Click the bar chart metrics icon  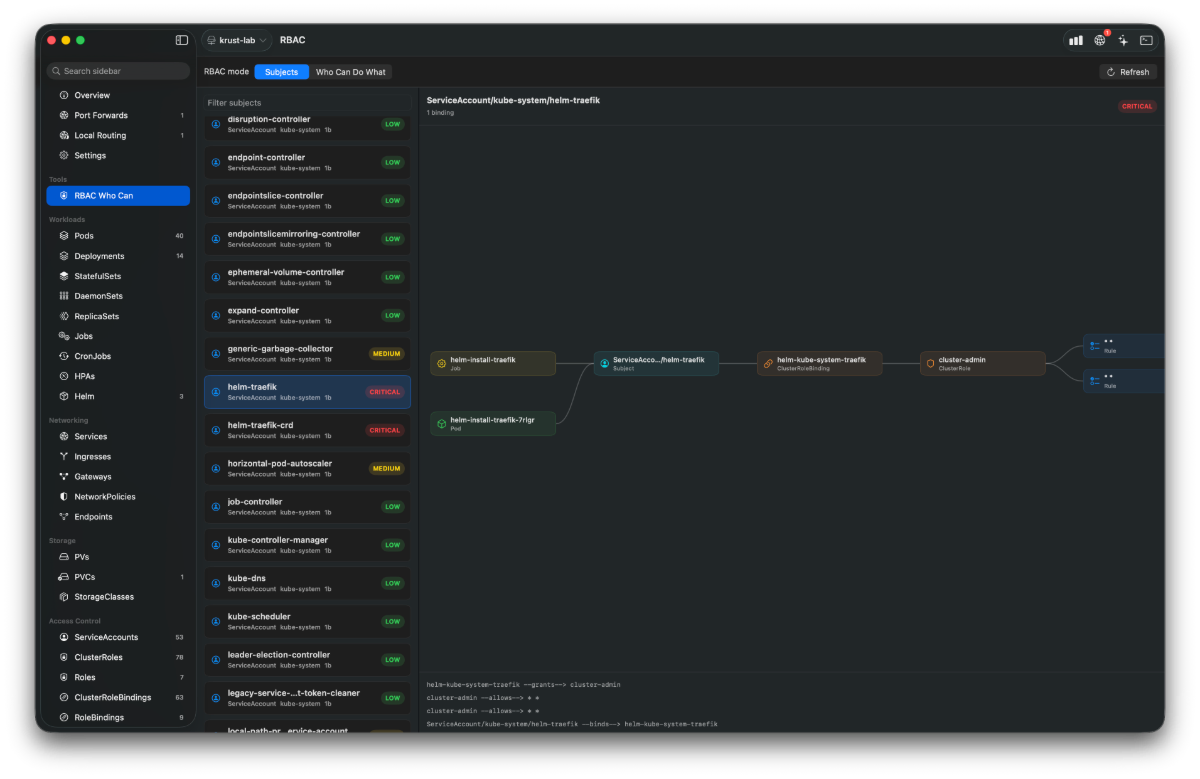coord(1076,40)
